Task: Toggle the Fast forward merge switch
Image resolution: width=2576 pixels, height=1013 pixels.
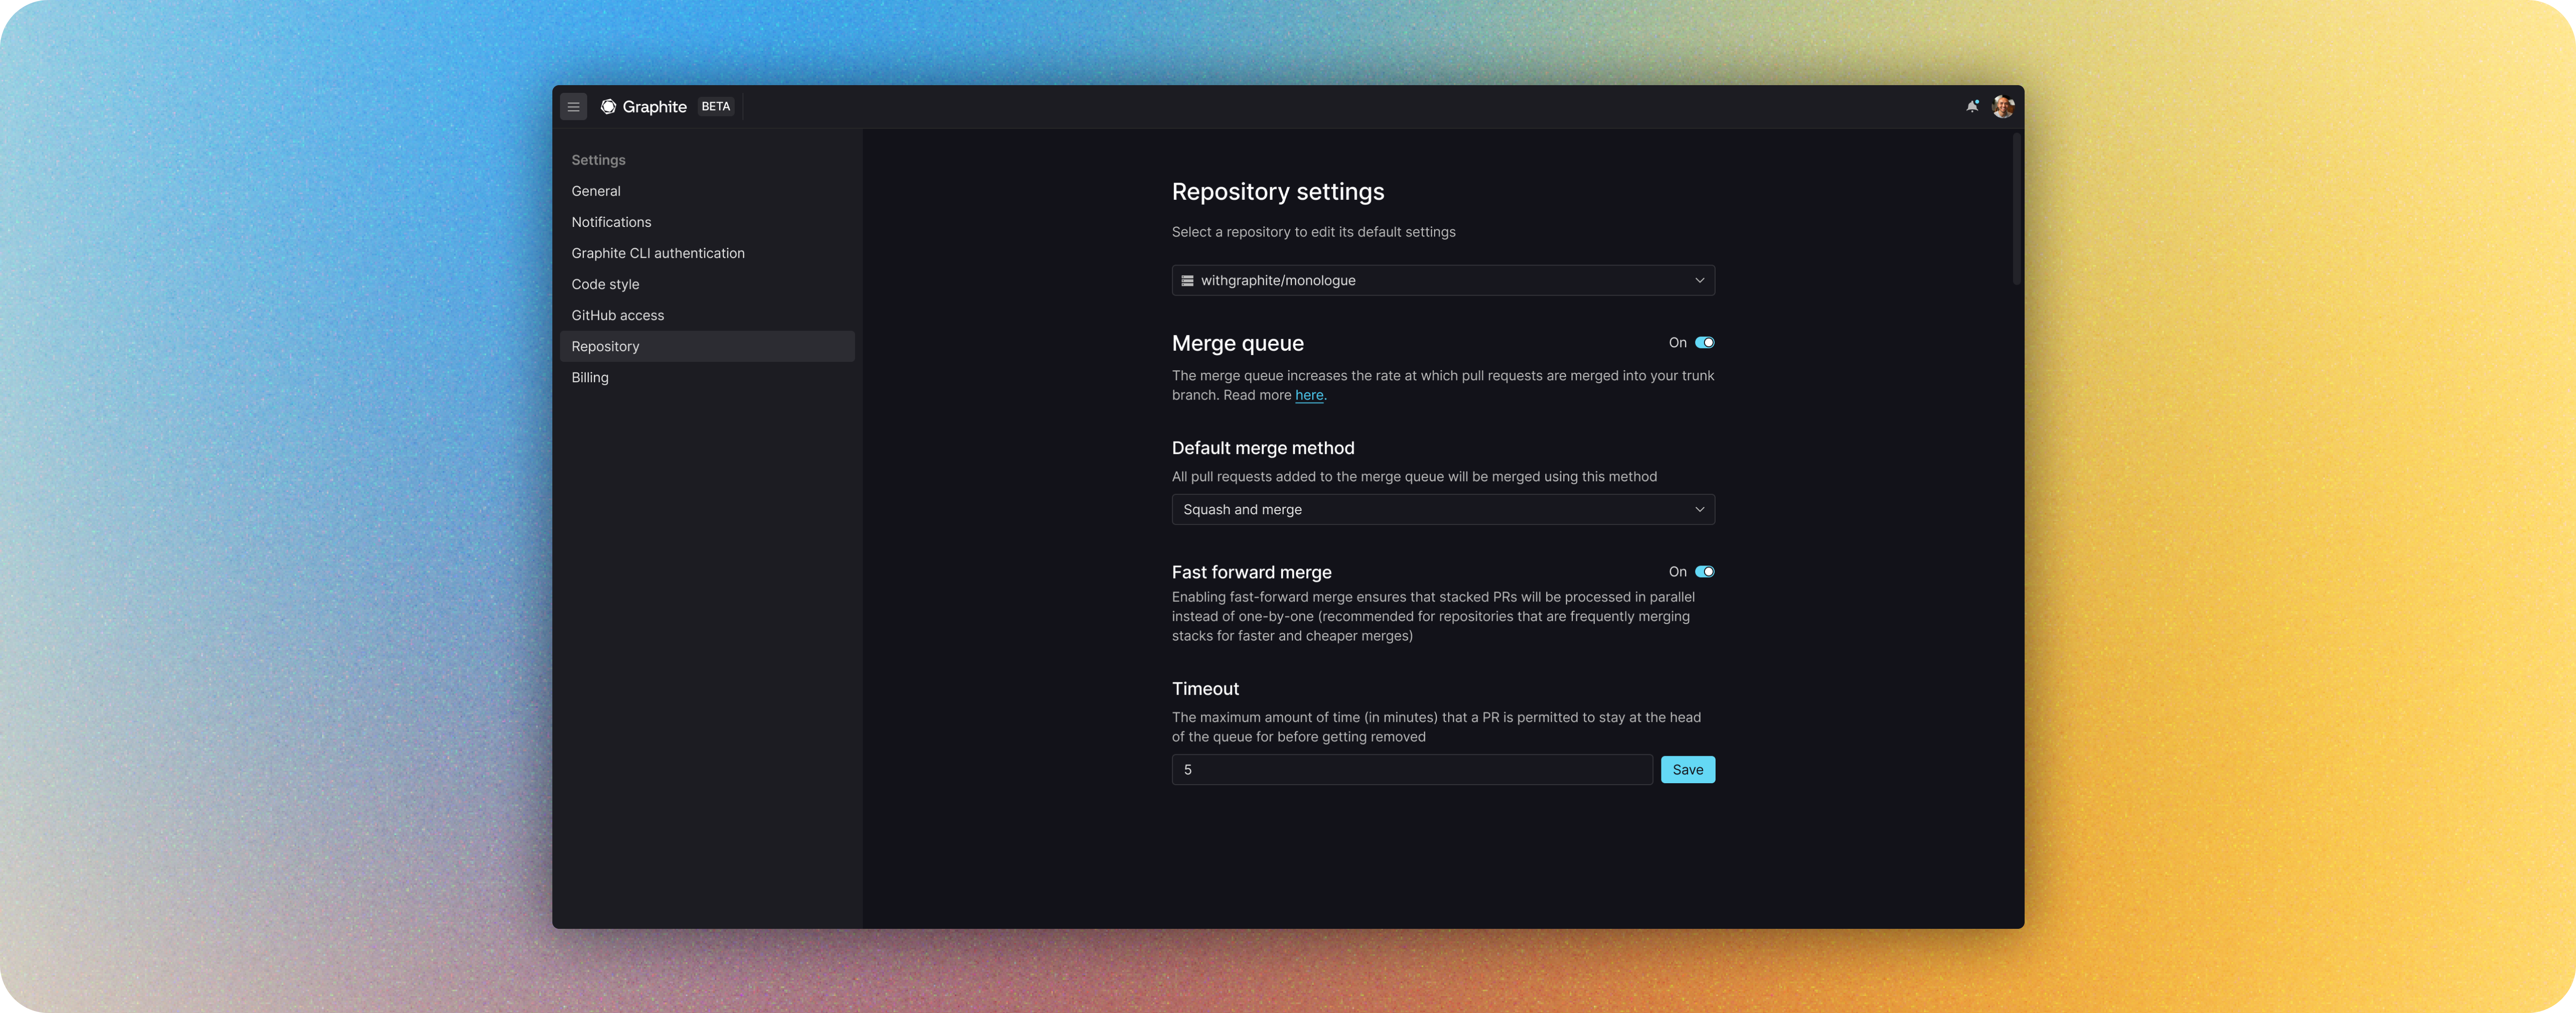Action: coord(1704,572)
